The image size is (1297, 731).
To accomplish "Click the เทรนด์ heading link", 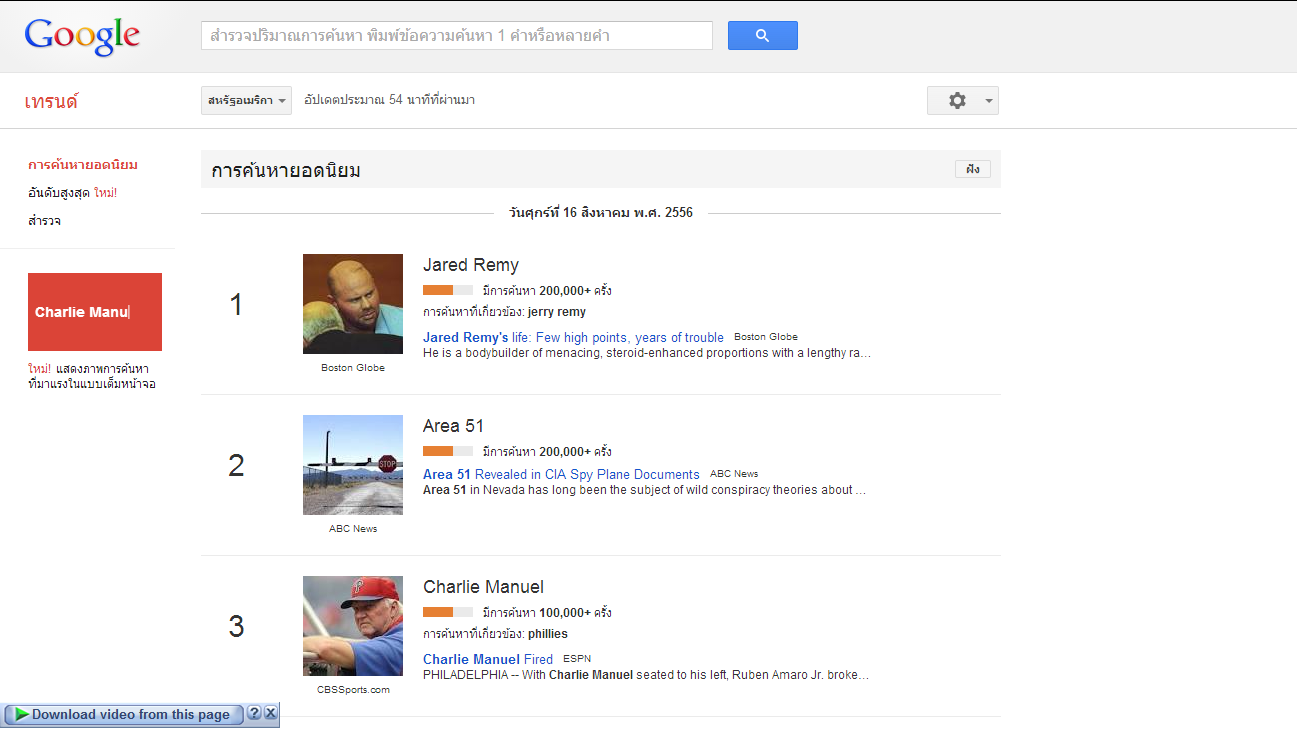I will [x=51, y=101].
